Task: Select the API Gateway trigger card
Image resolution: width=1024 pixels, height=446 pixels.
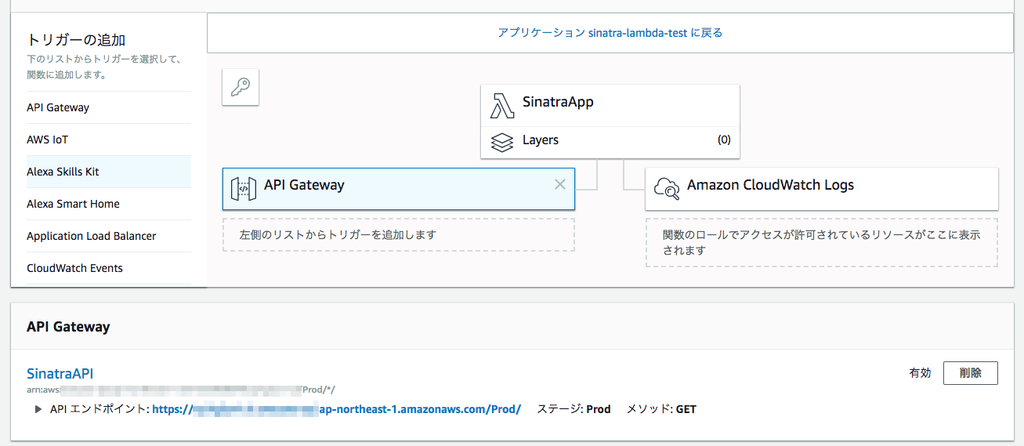Action: (398, 189)
